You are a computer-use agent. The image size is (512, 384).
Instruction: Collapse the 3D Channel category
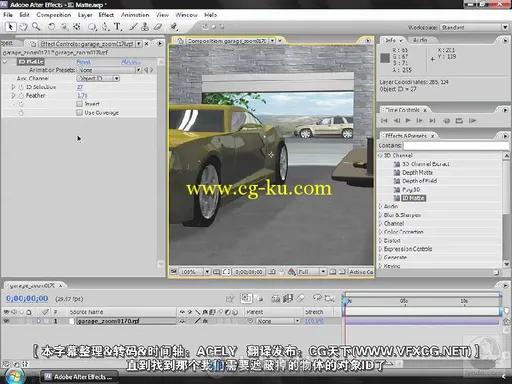pyautogui.click(x=380, y=155)
